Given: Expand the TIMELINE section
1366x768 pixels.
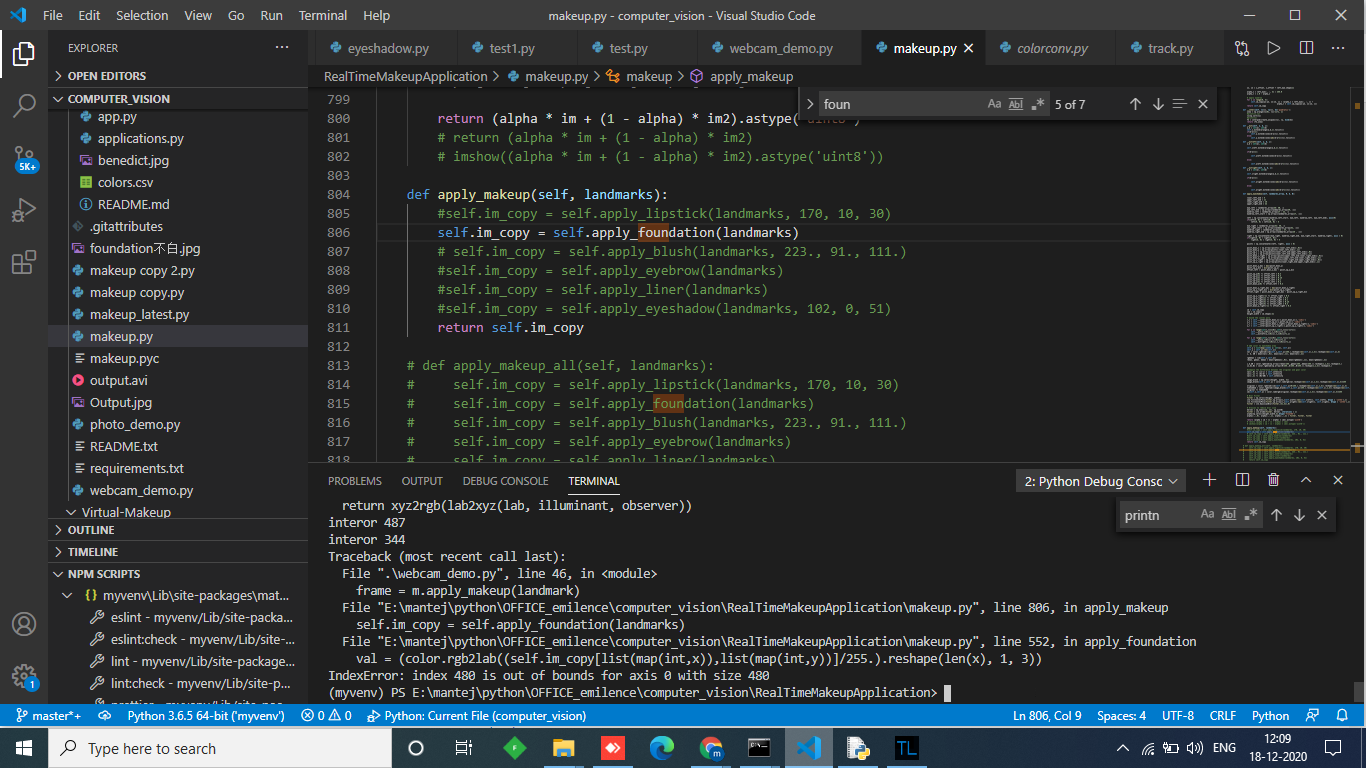Looking at the screenshot, I should (178, 552).
